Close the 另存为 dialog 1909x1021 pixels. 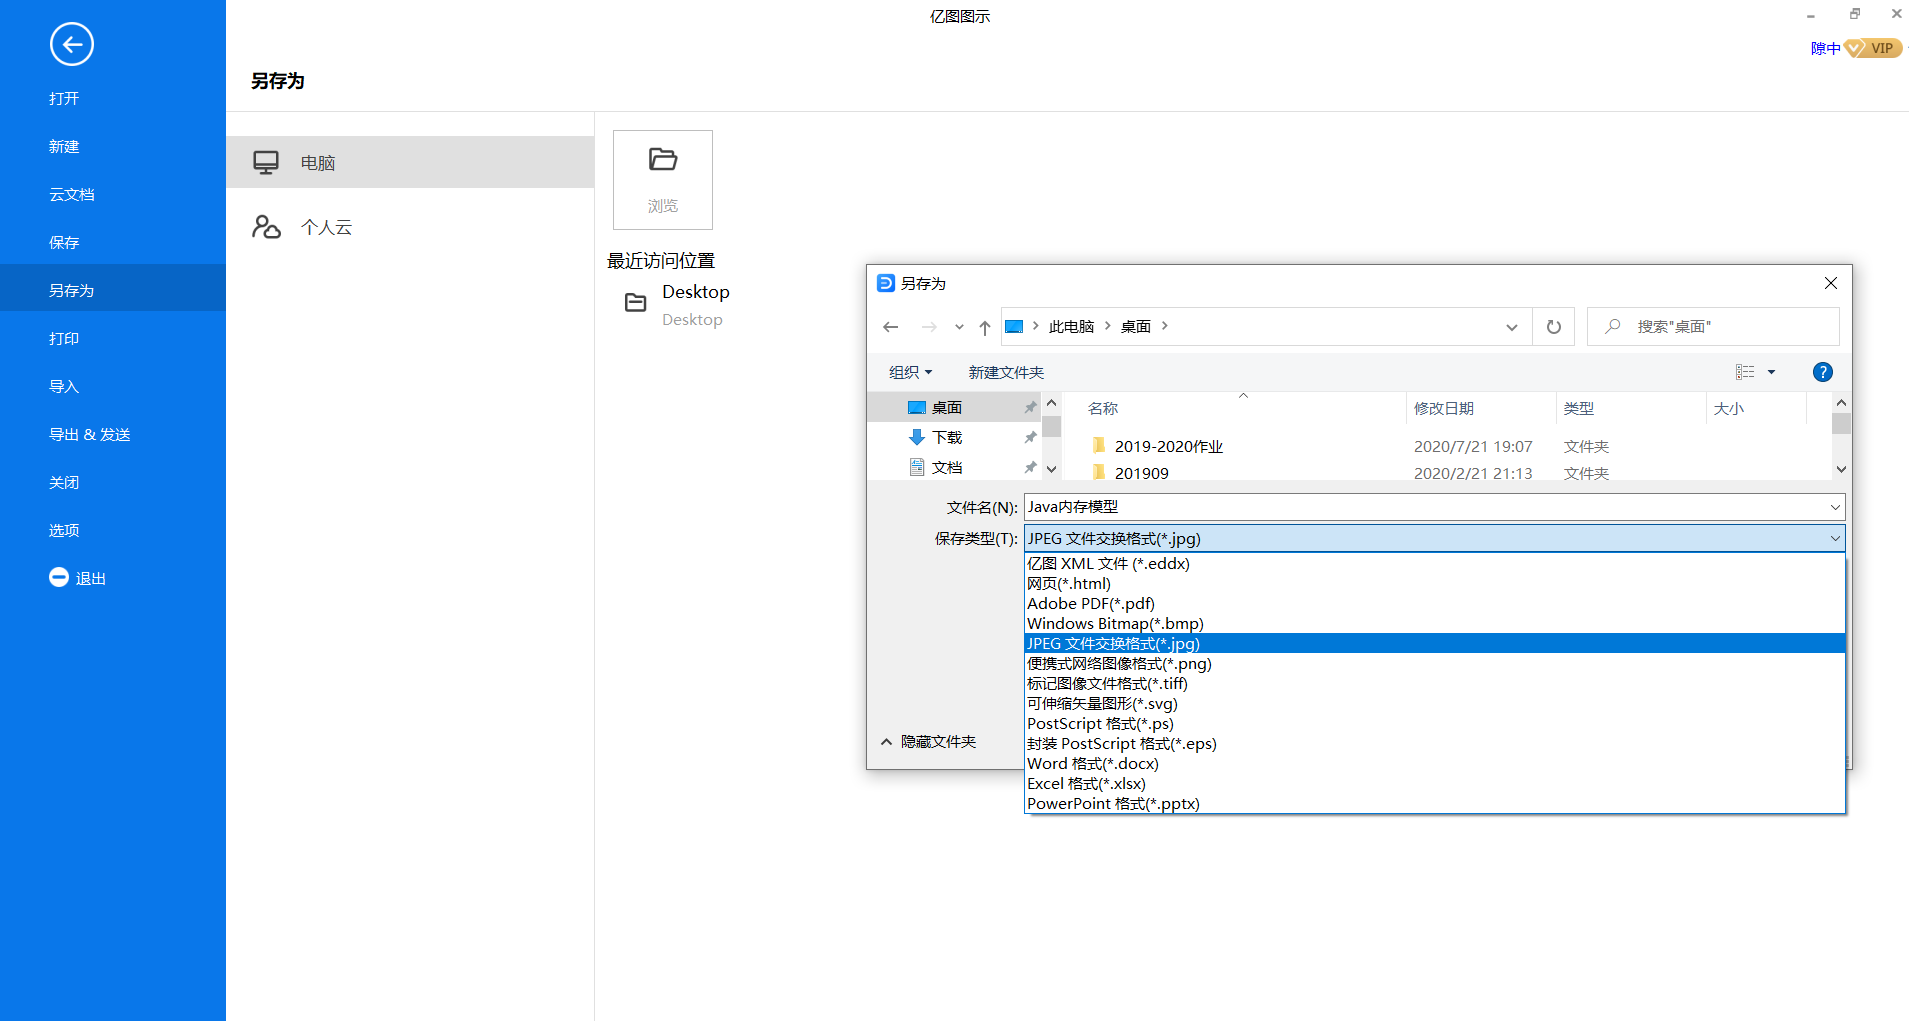[1831, 283]
